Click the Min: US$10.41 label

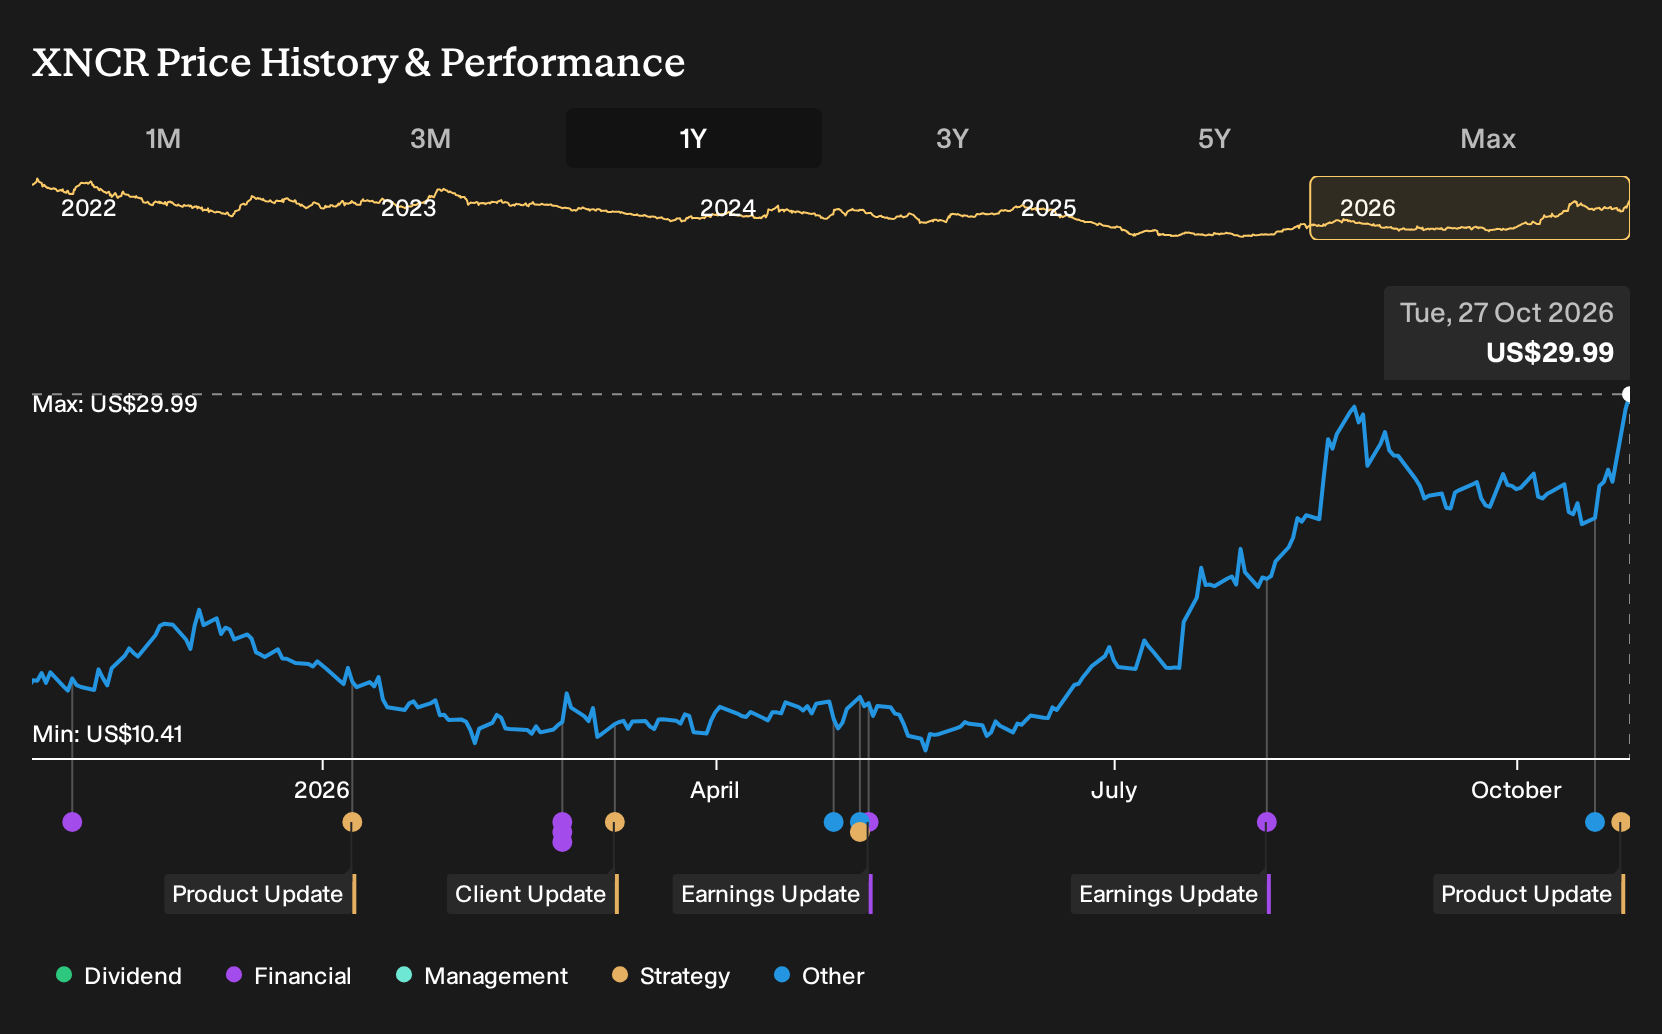click(108, 734)
